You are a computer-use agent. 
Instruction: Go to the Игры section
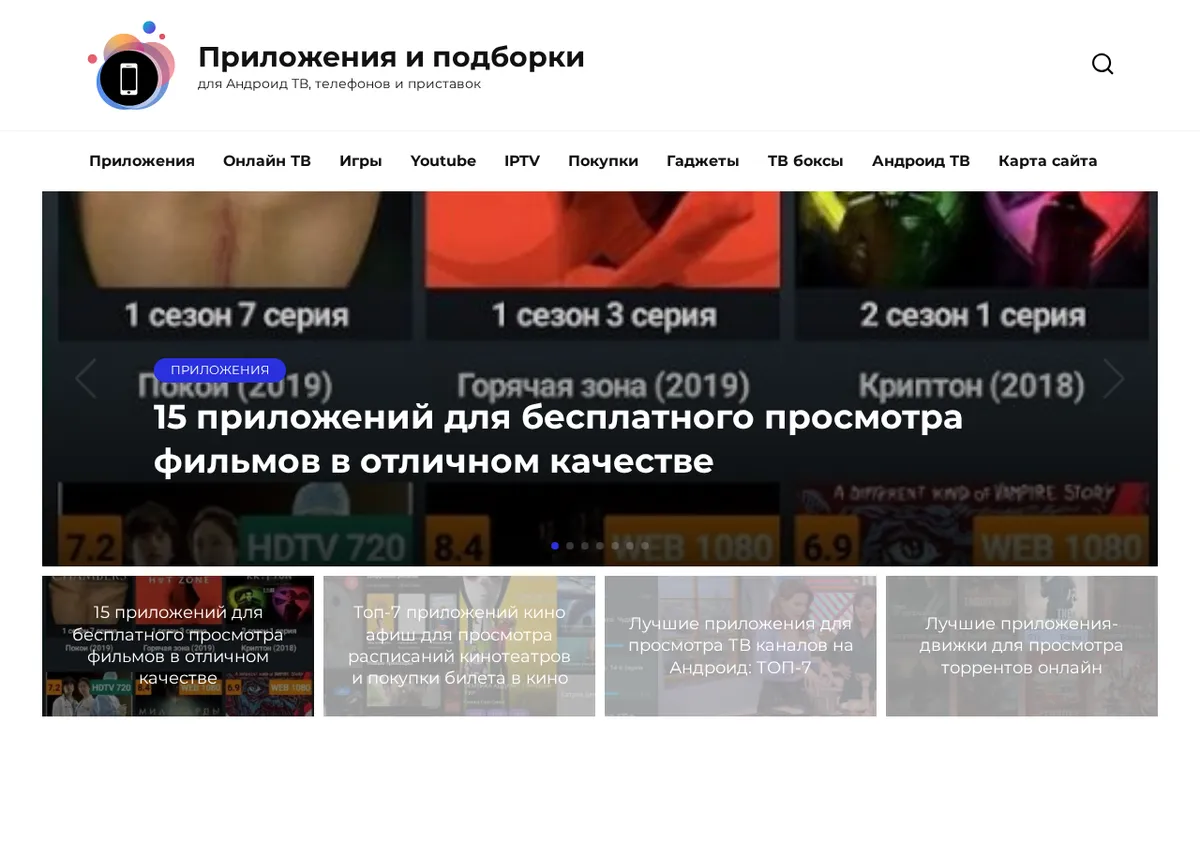360,161
